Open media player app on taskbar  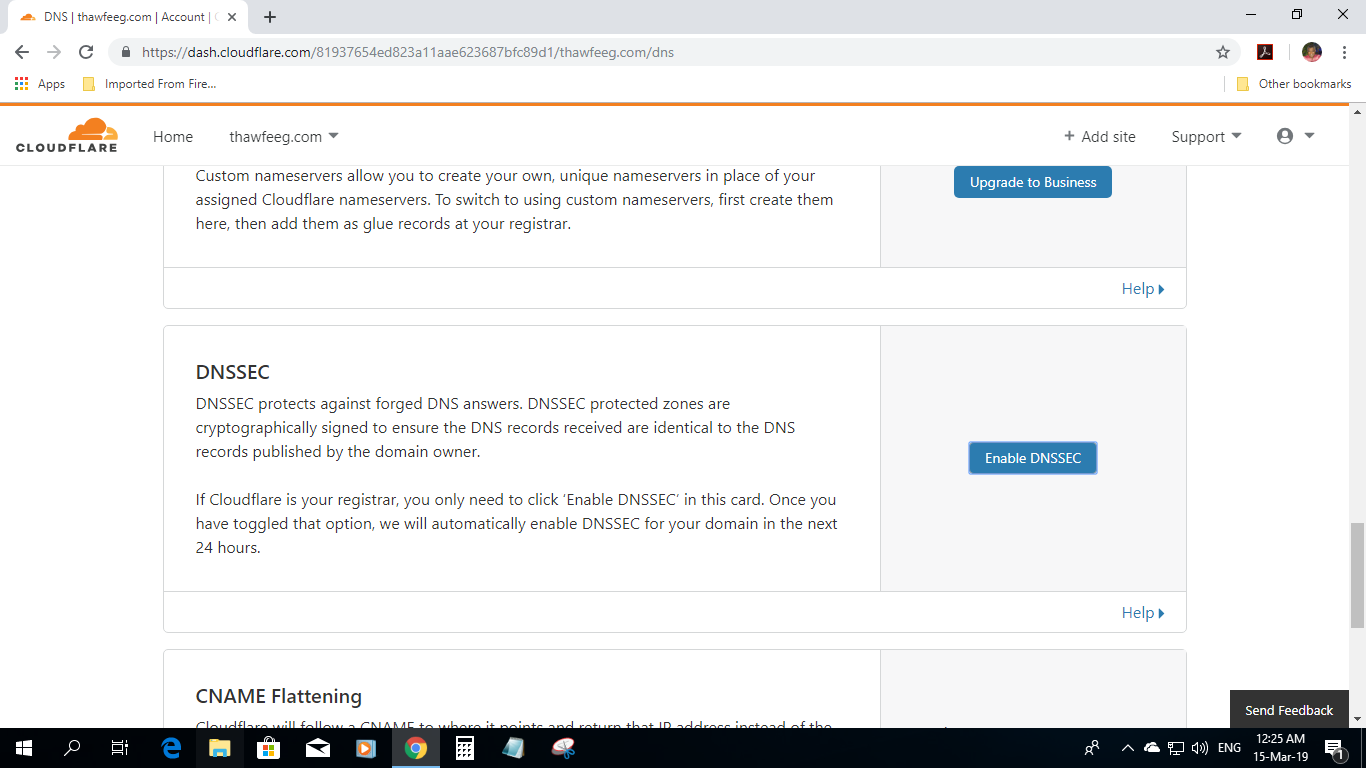tap(366, 748)
